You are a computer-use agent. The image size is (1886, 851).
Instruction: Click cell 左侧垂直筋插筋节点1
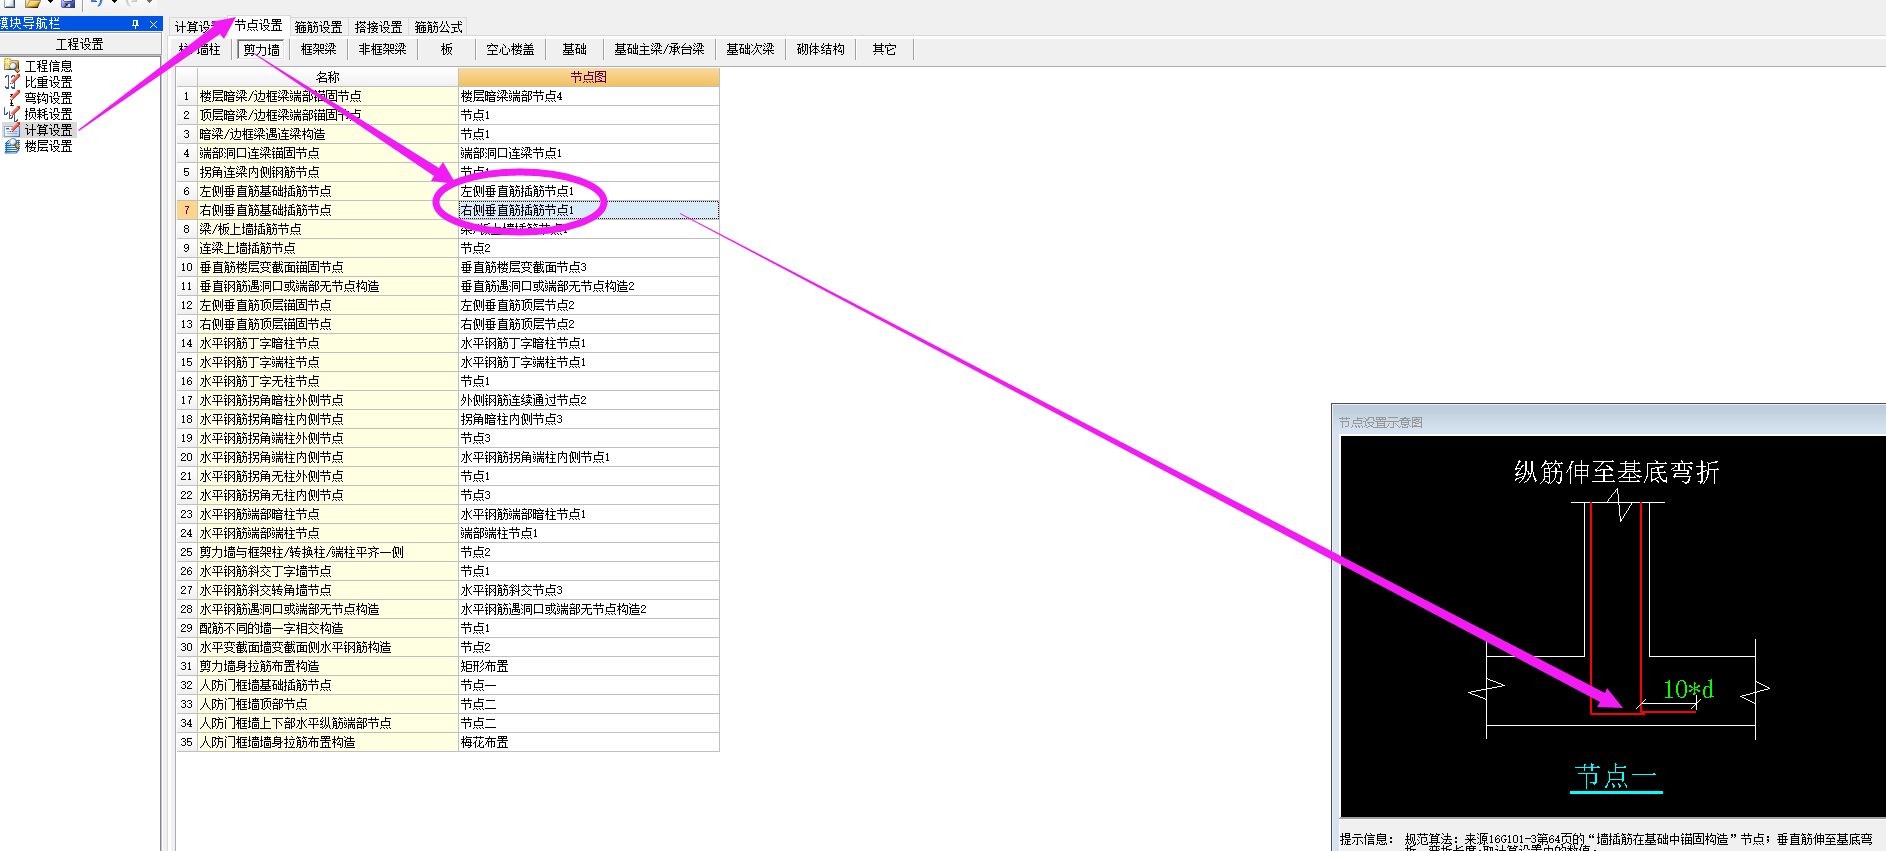click(588, 191)
